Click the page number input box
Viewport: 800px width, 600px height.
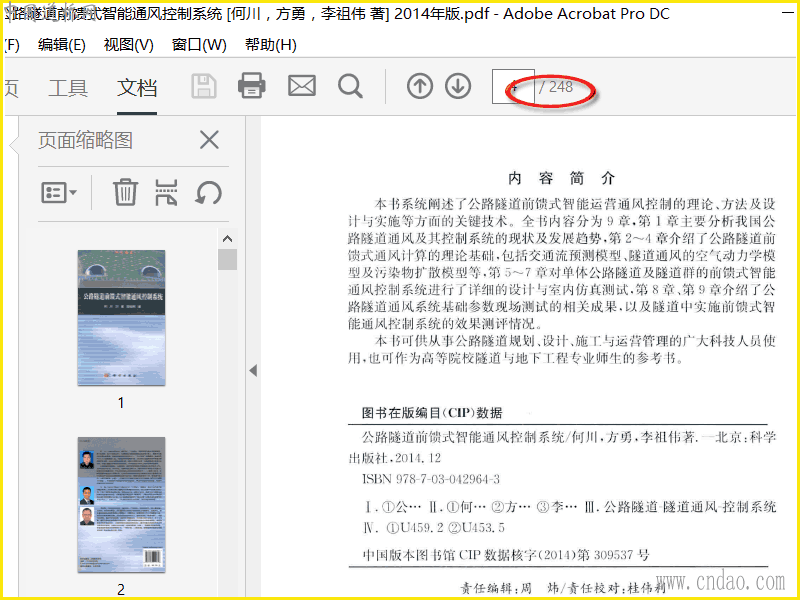click(x=513, y=87)
